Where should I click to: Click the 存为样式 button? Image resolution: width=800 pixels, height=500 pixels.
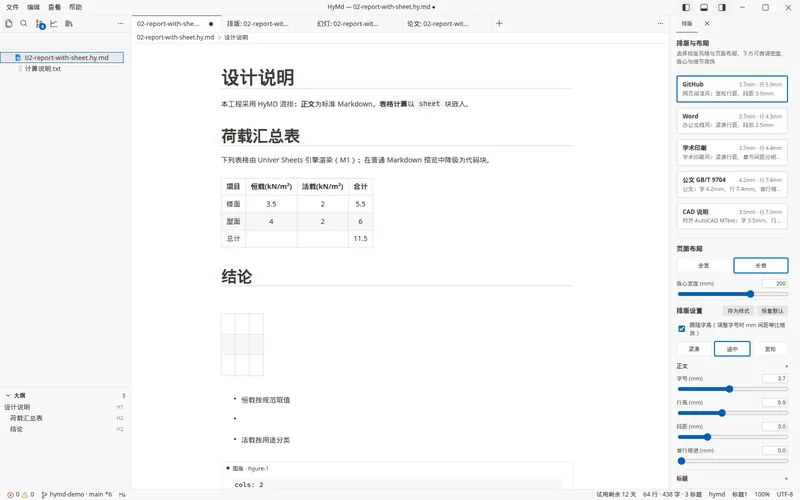pos(738,311)
